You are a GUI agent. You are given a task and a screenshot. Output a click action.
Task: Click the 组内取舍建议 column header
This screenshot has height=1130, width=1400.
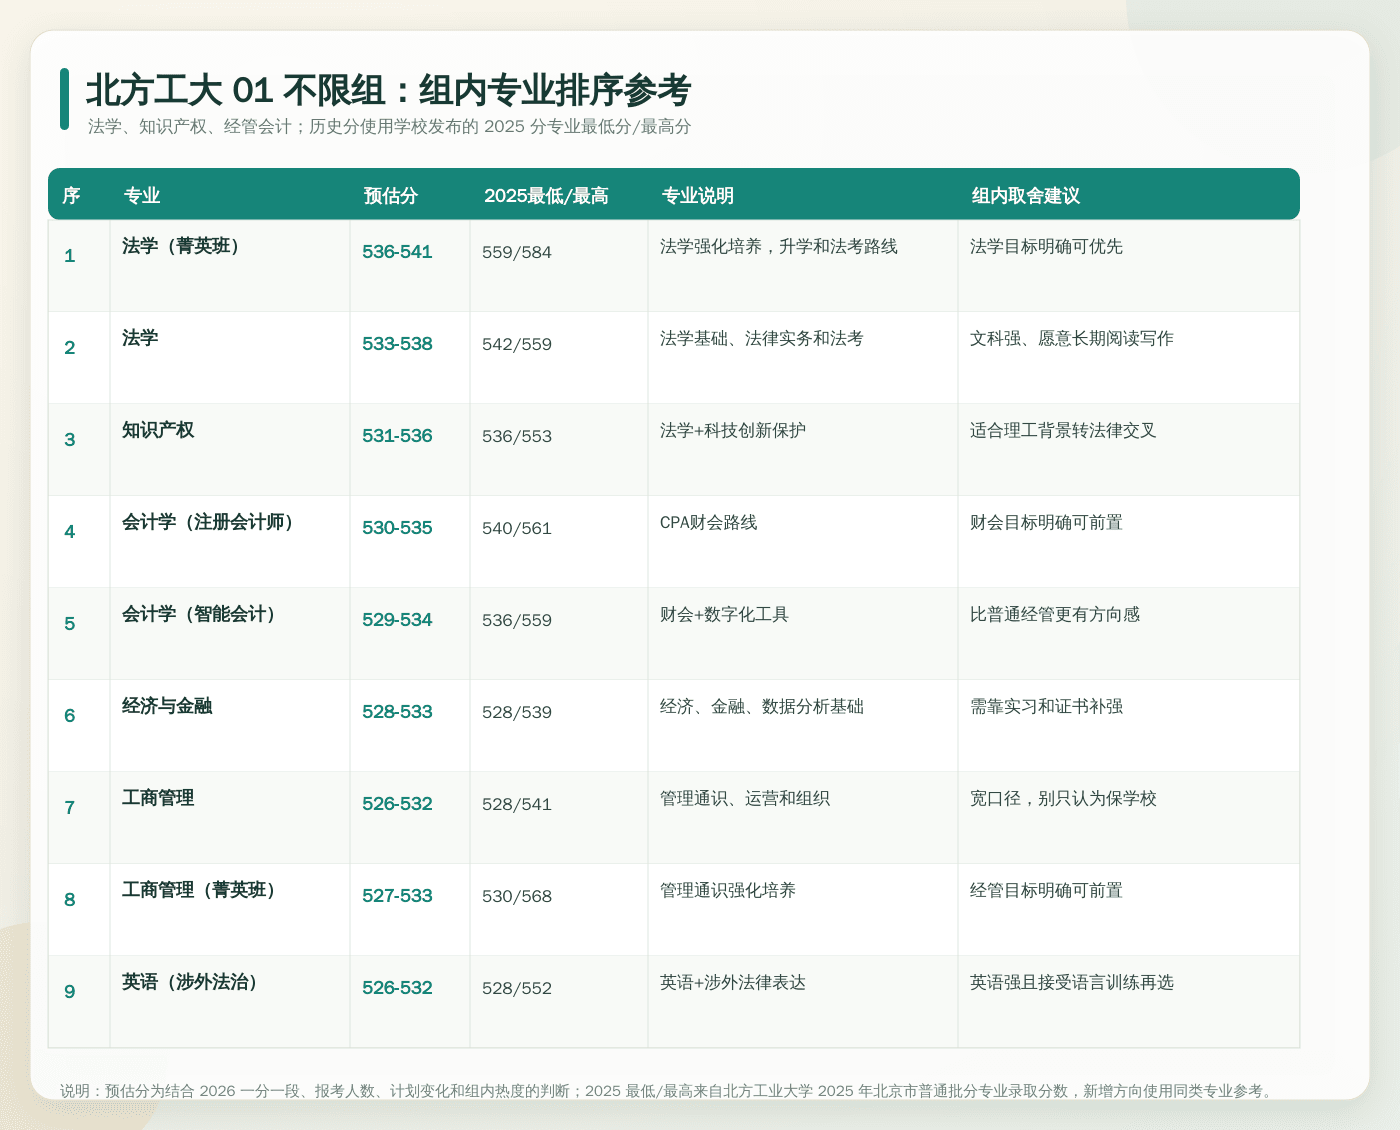[x=1026, y=196]
